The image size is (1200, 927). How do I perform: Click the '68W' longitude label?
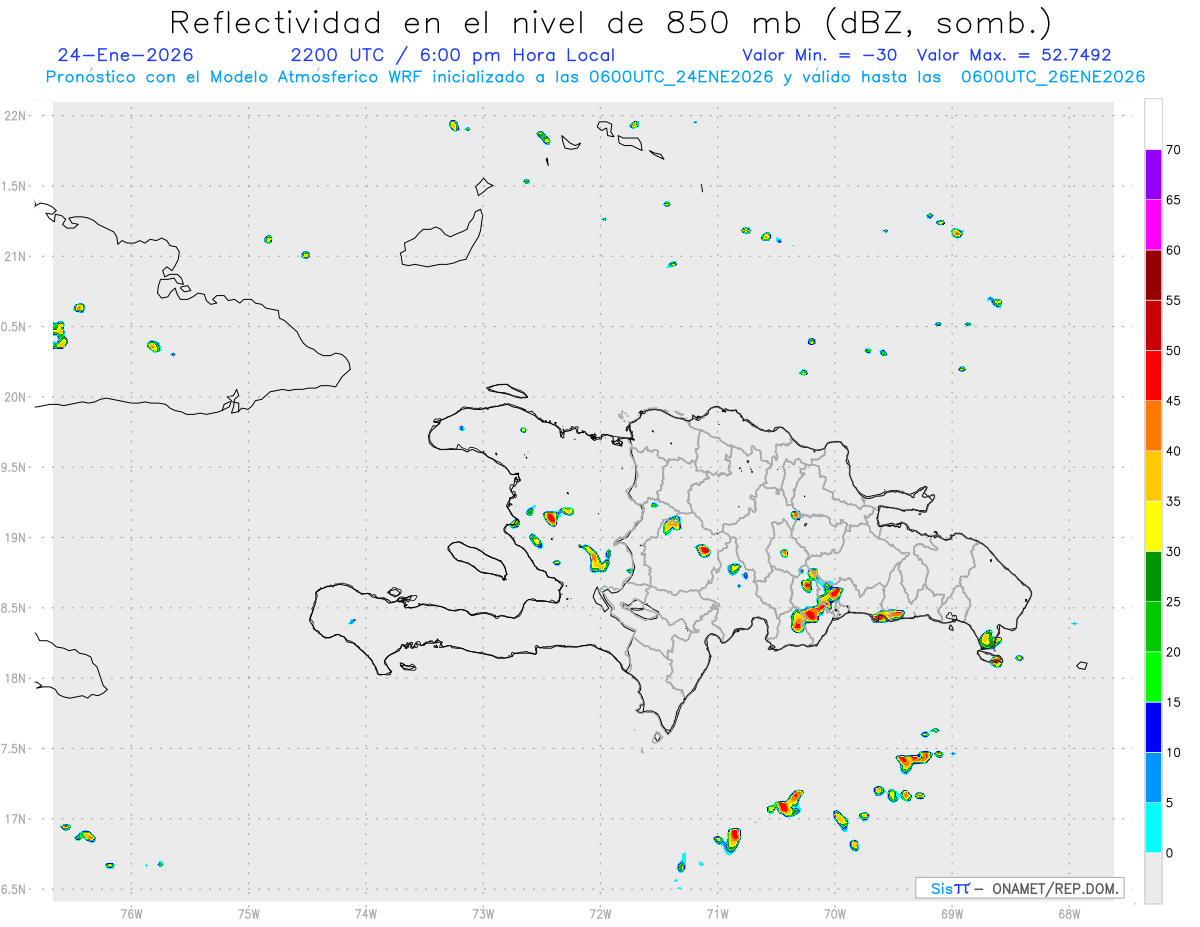pyautogui.click(x=1068, y=913)
